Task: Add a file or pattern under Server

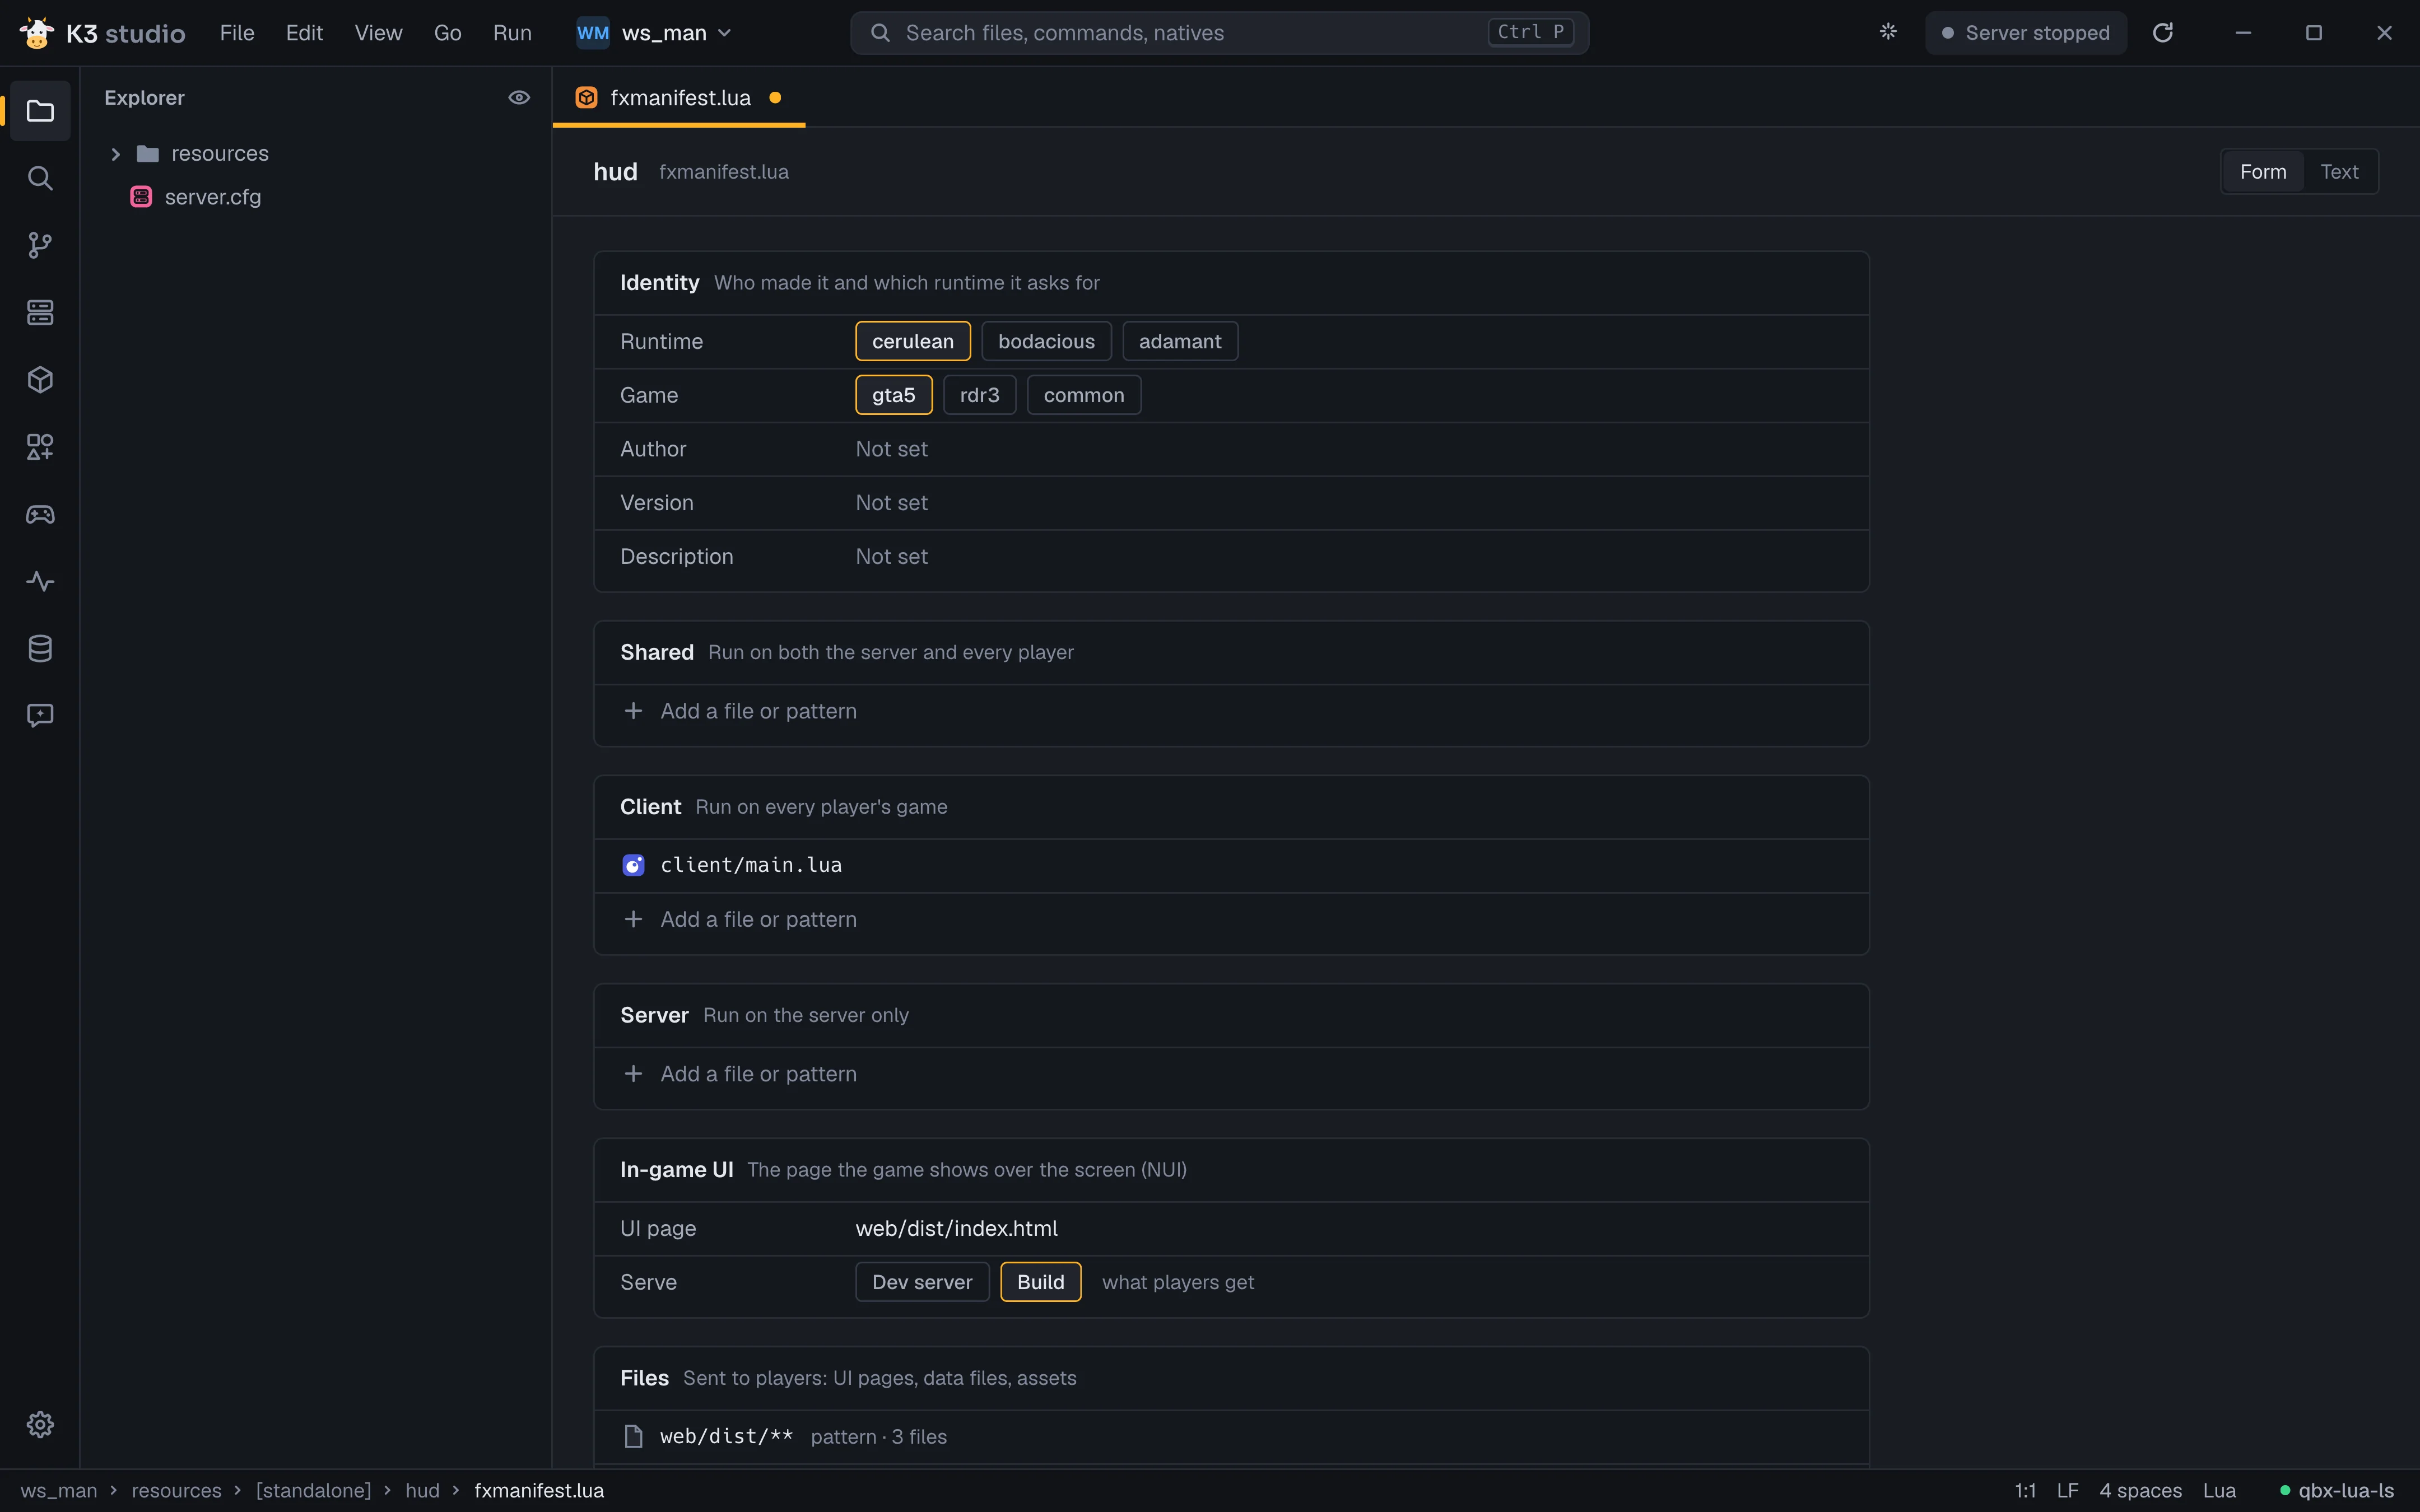Action: (x=1231, y=1074)
